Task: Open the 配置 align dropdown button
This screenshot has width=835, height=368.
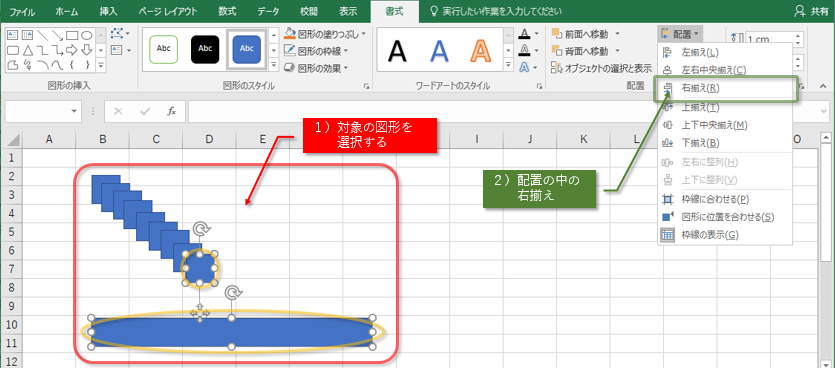Action: 681,34
